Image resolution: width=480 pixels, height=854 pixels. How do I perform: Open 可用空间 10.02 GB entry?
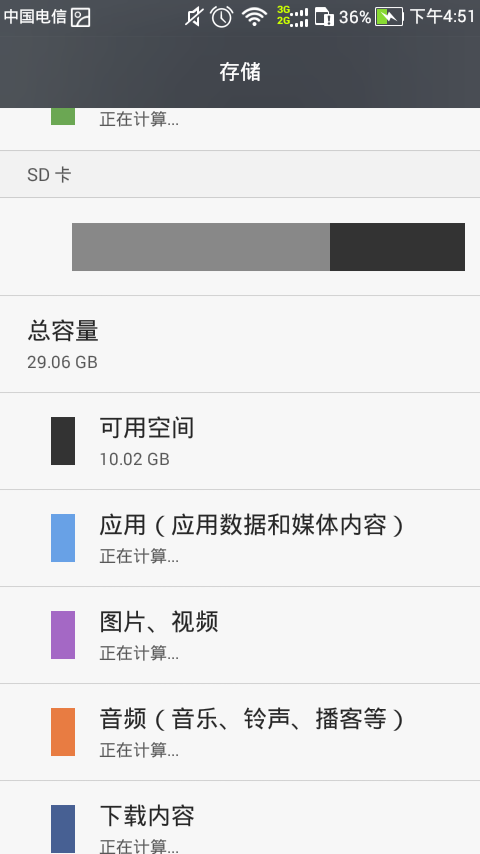(240, 441)
